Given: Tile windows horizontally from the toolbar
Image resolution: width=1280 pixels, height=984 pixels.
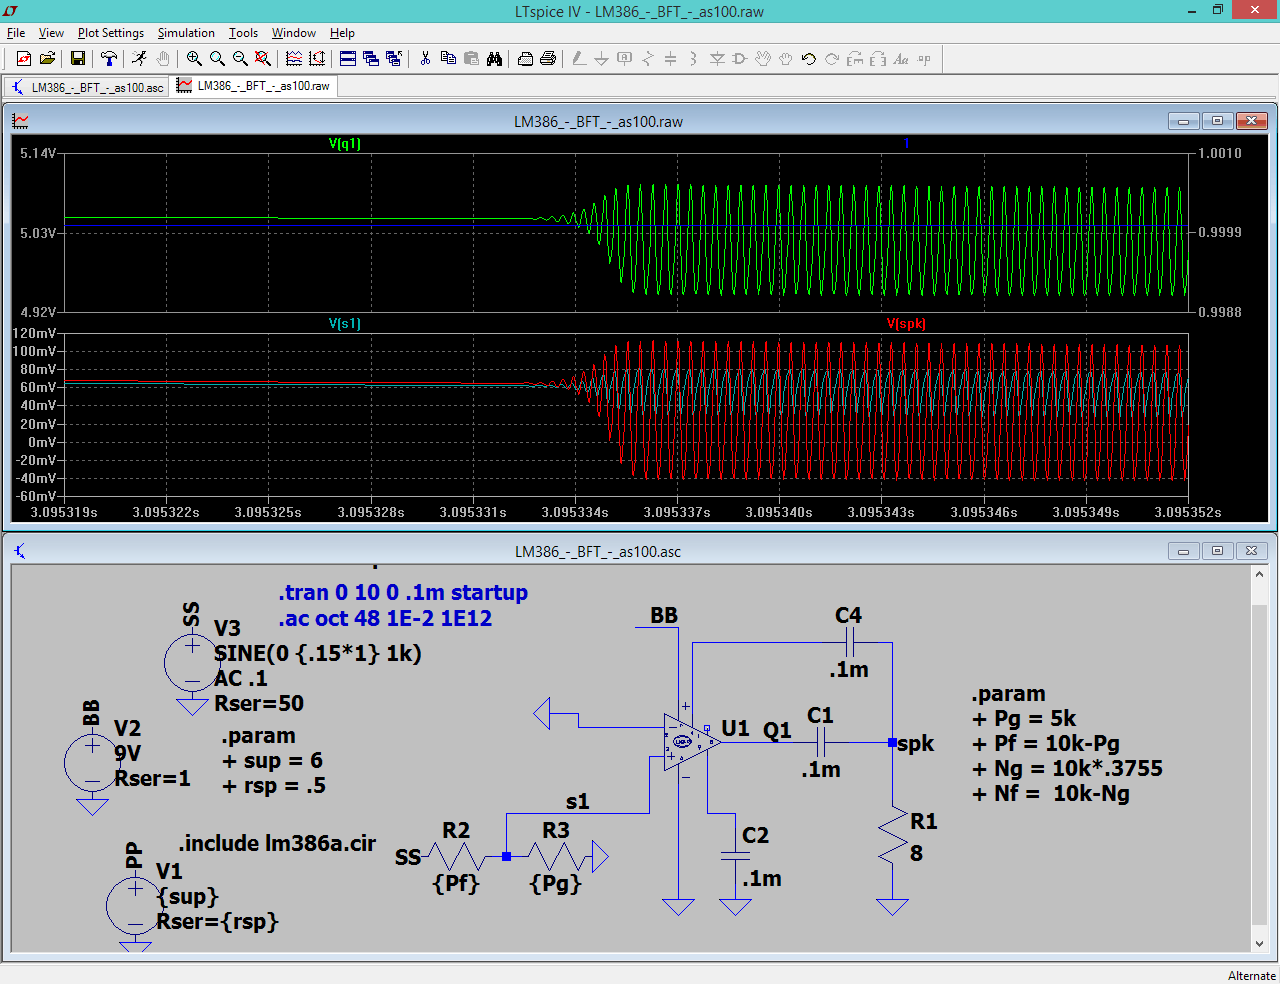Looking at the screenshot, I should coord(348,59).
